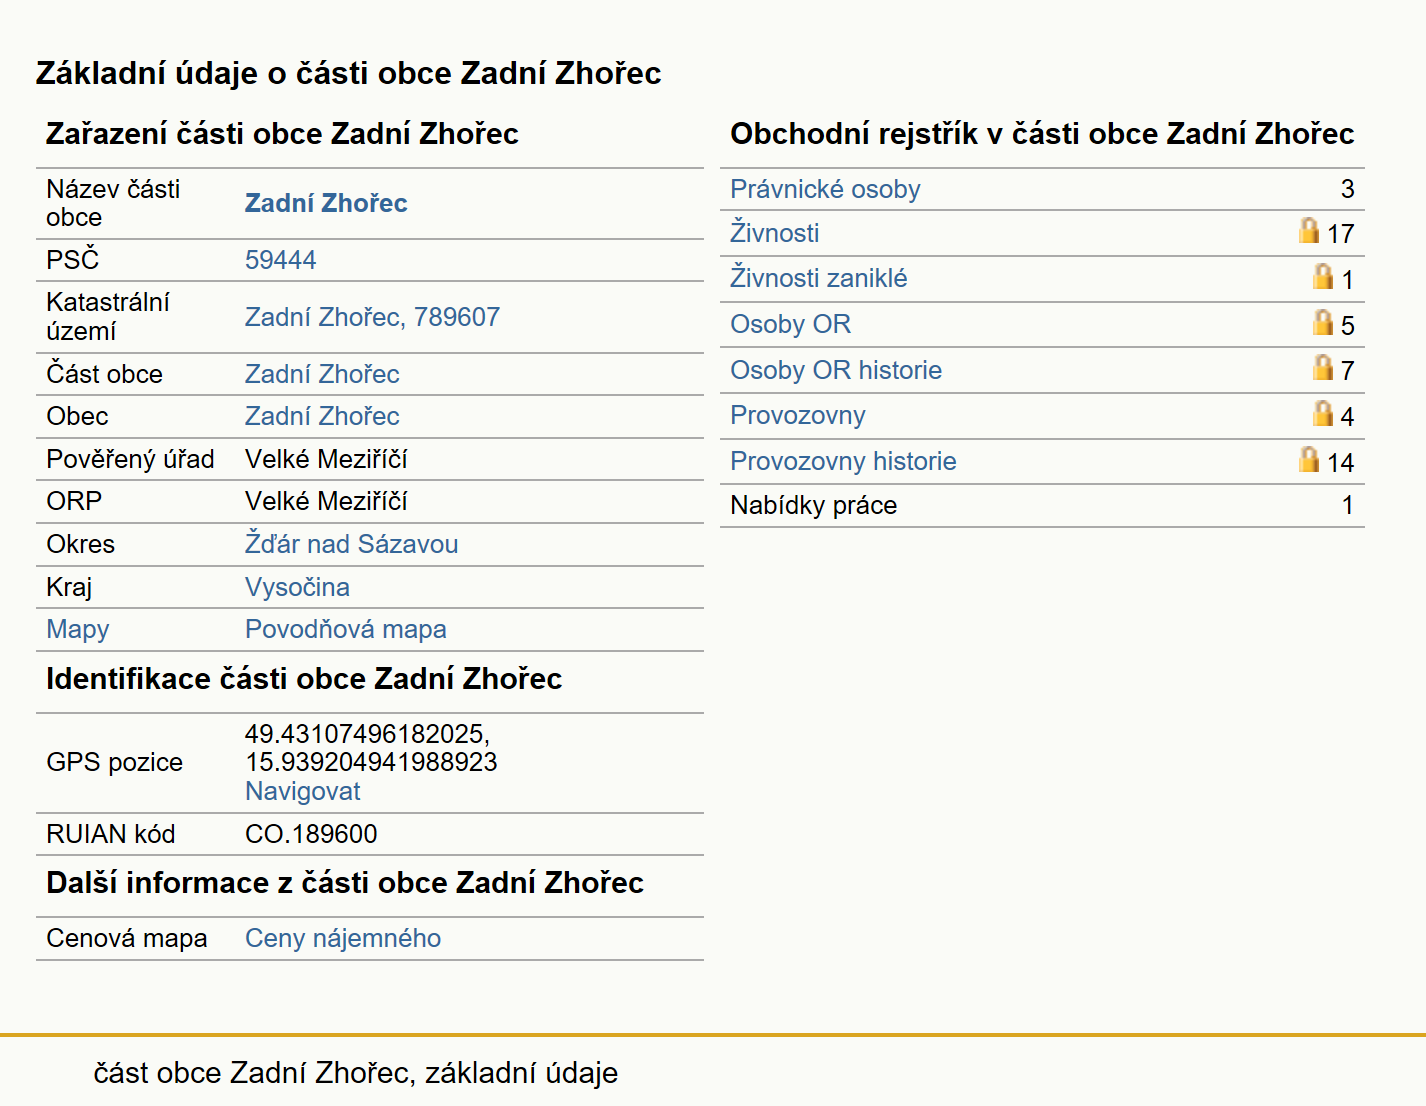Open Živnosti zaniklé listing
The height and width of the screenshot is (1106, 1426).
pos(818,278)
